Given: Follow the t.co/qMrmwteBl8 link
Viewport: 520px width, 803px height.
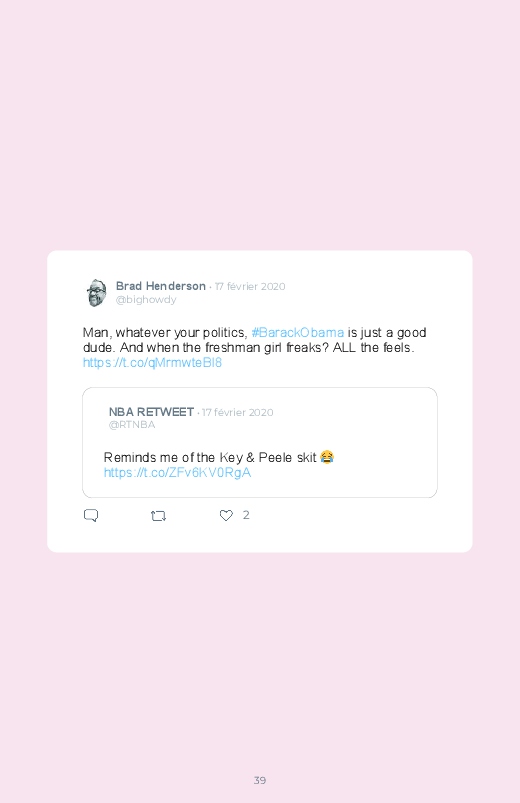Looking at the screenshot, I should tap(152, 363).
